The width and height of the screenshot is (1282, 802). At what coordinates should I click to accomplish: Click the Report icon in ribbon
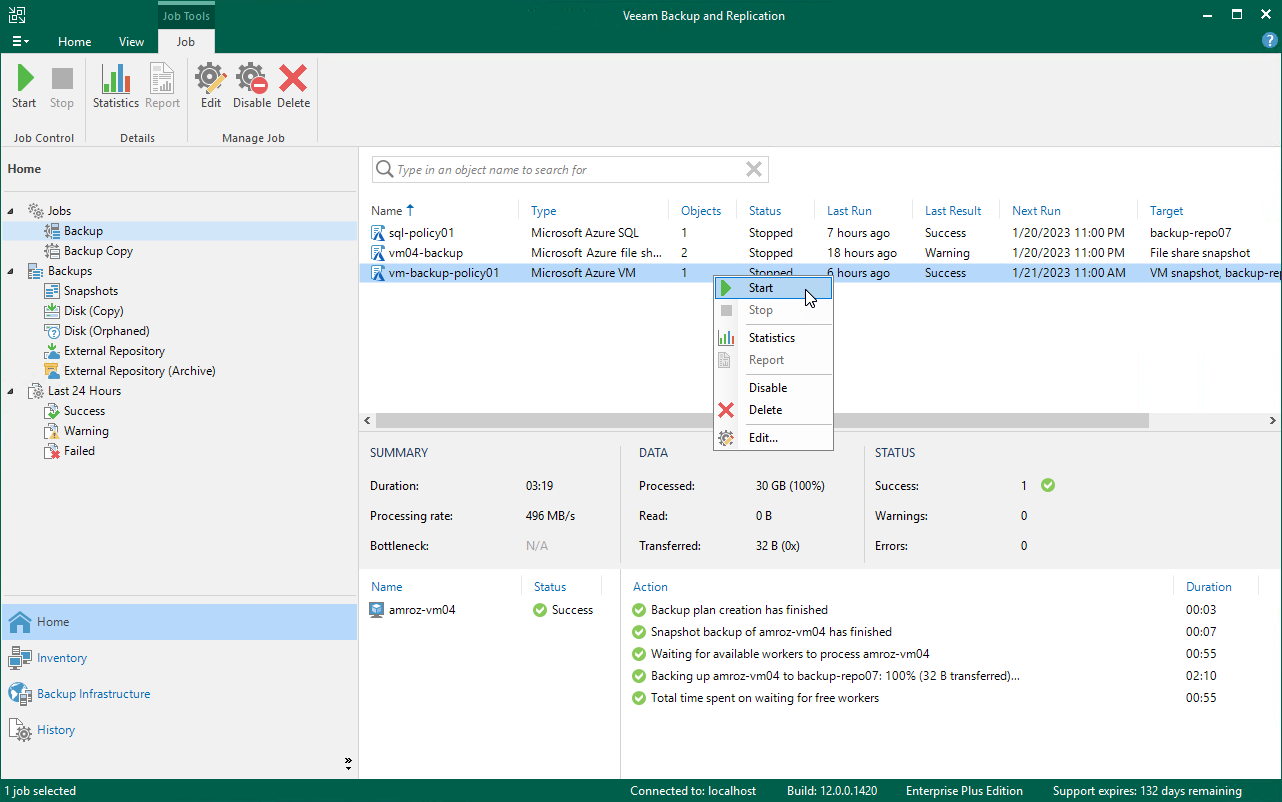pyautogui.click(x=162, y=79)
